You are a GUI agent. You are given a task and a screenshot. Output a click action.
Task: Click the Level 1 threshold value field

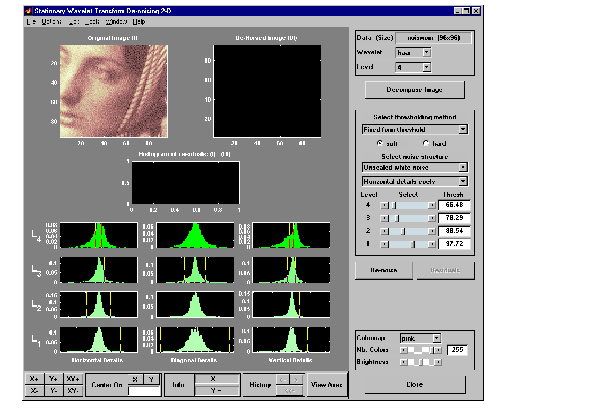pyautogui.click(x=456, y=243)
